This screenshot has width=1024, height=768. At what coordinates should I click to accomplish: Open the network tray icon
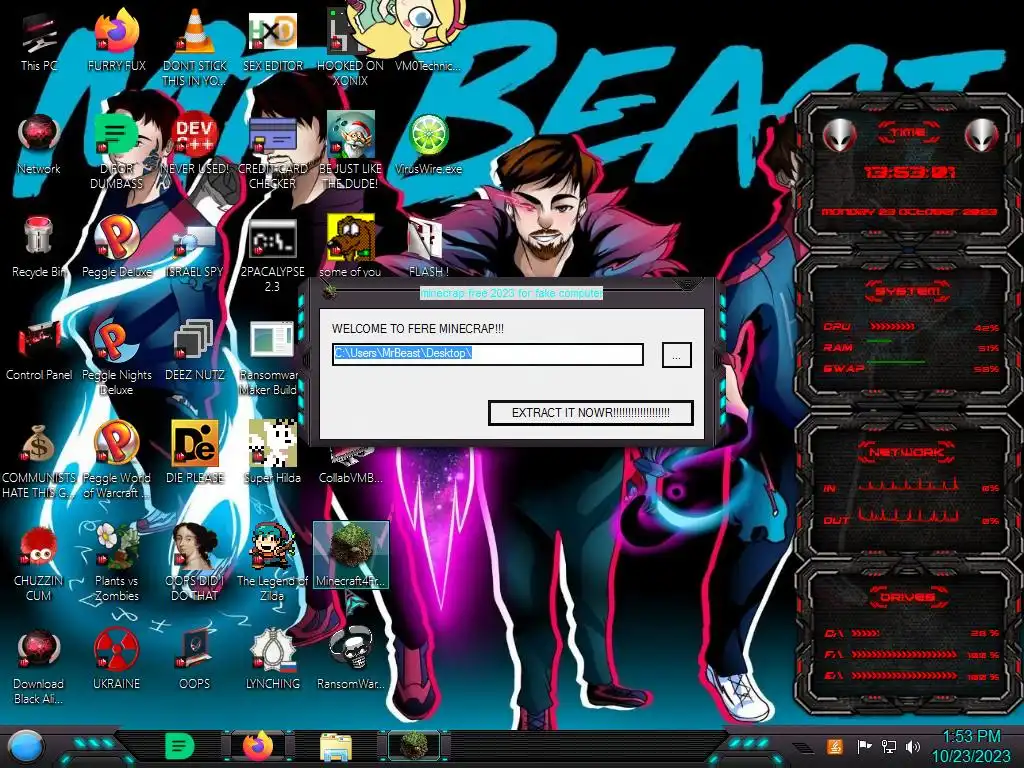[889, 746]
